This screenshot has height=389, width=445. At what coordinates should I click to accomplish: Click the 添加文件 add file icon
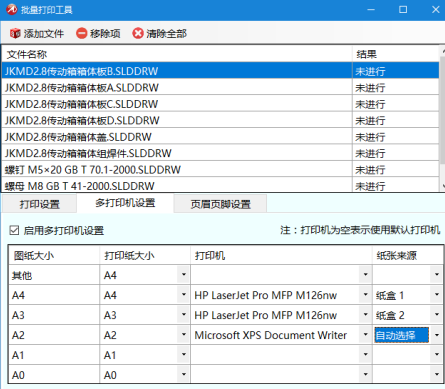point(15,33)
